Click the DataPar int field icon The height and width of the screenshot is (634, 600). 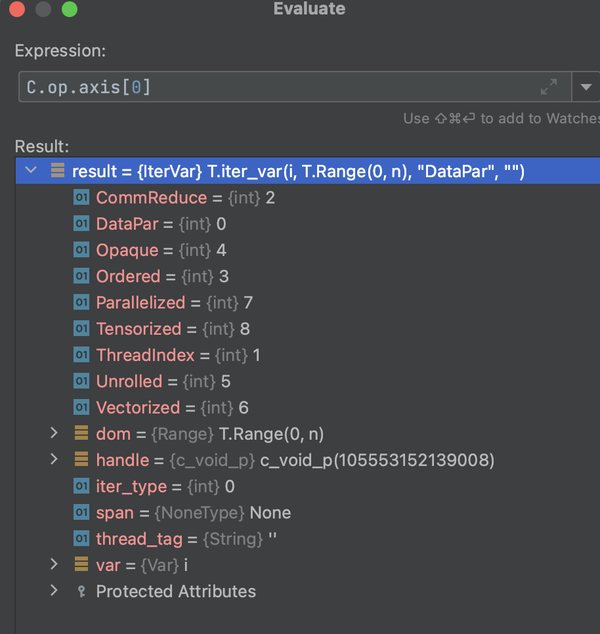point(81,224)
